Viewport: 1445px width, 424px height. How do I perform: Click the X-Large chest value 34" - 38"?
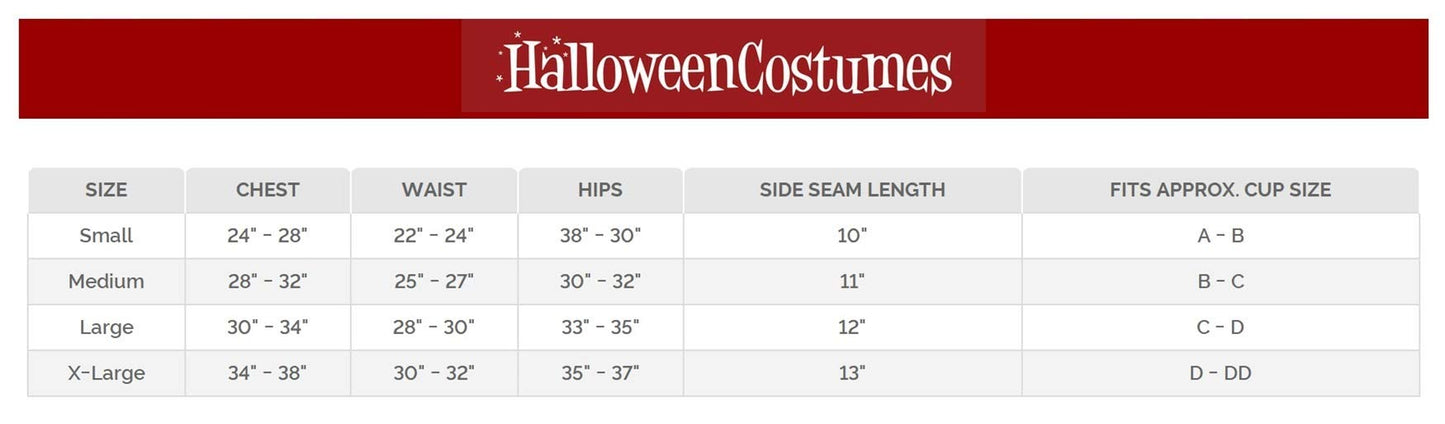(268, 373)
